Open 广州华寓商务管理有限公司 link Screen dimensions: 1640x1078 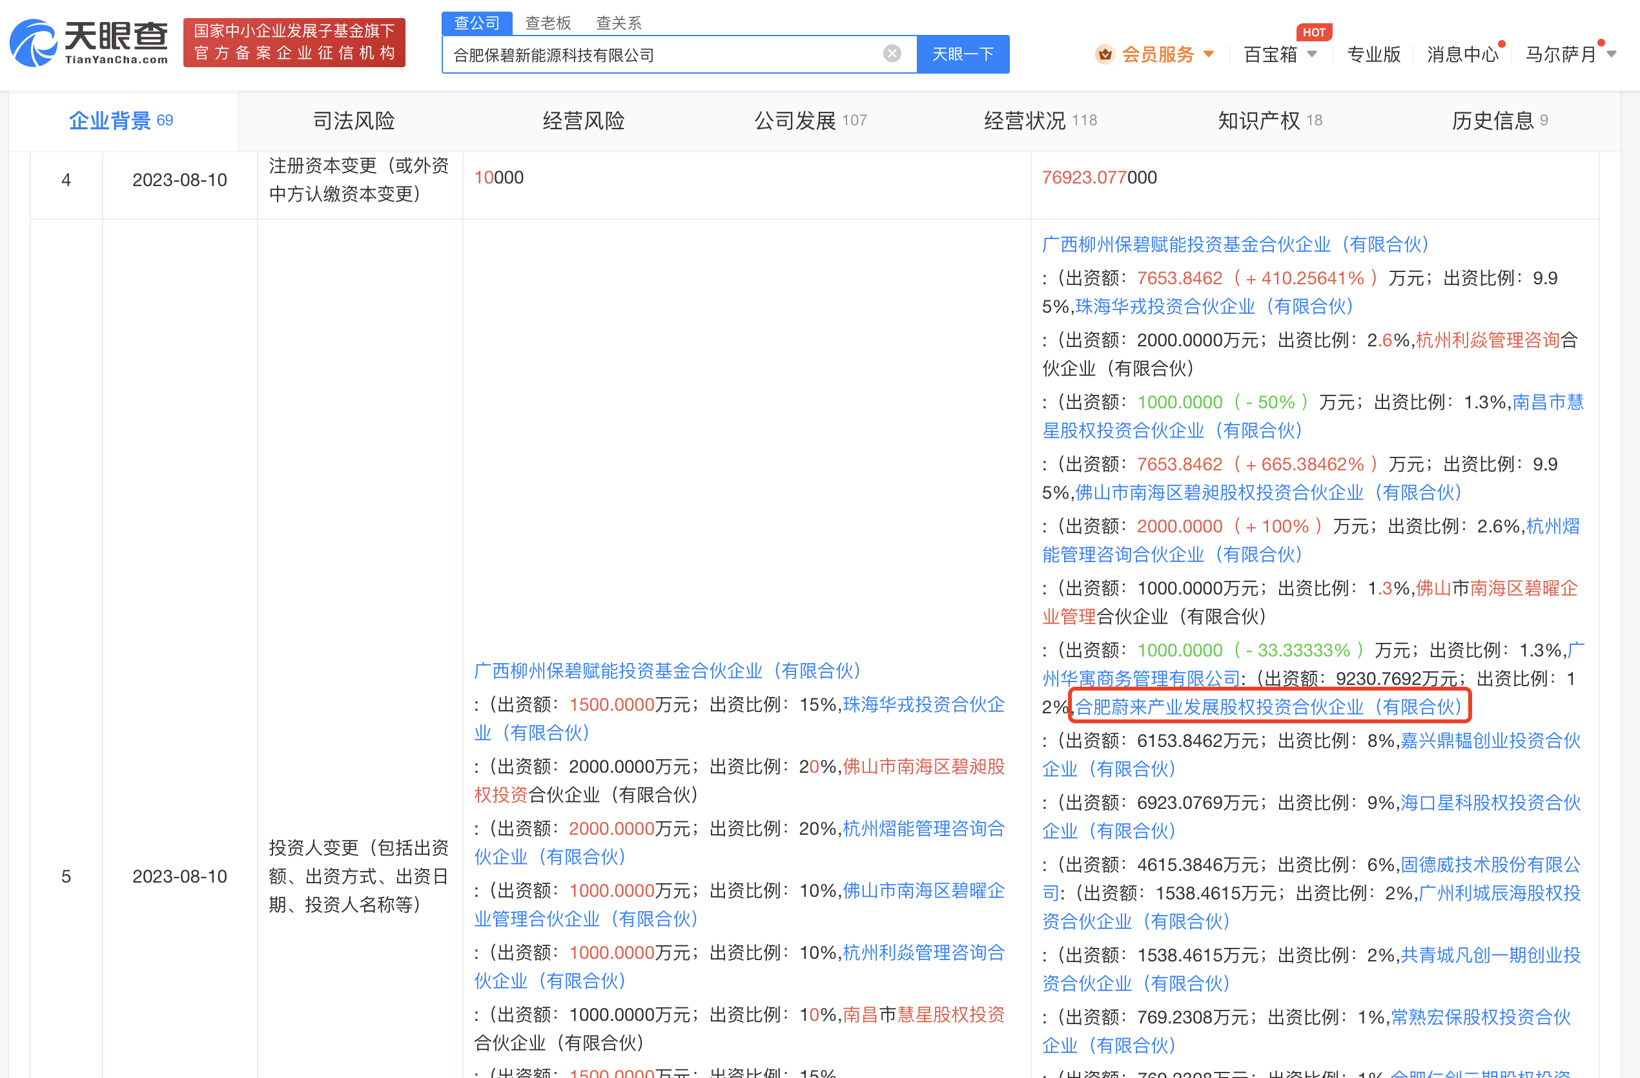click(x=1313, y=664)
